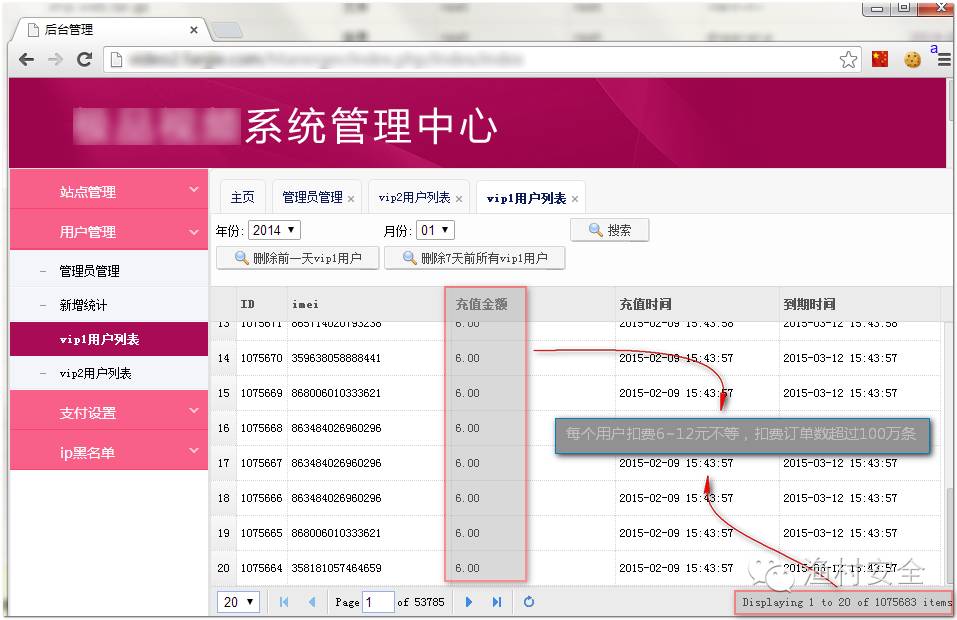
Task: Go to first page arrow
Action: coord(284,602)
